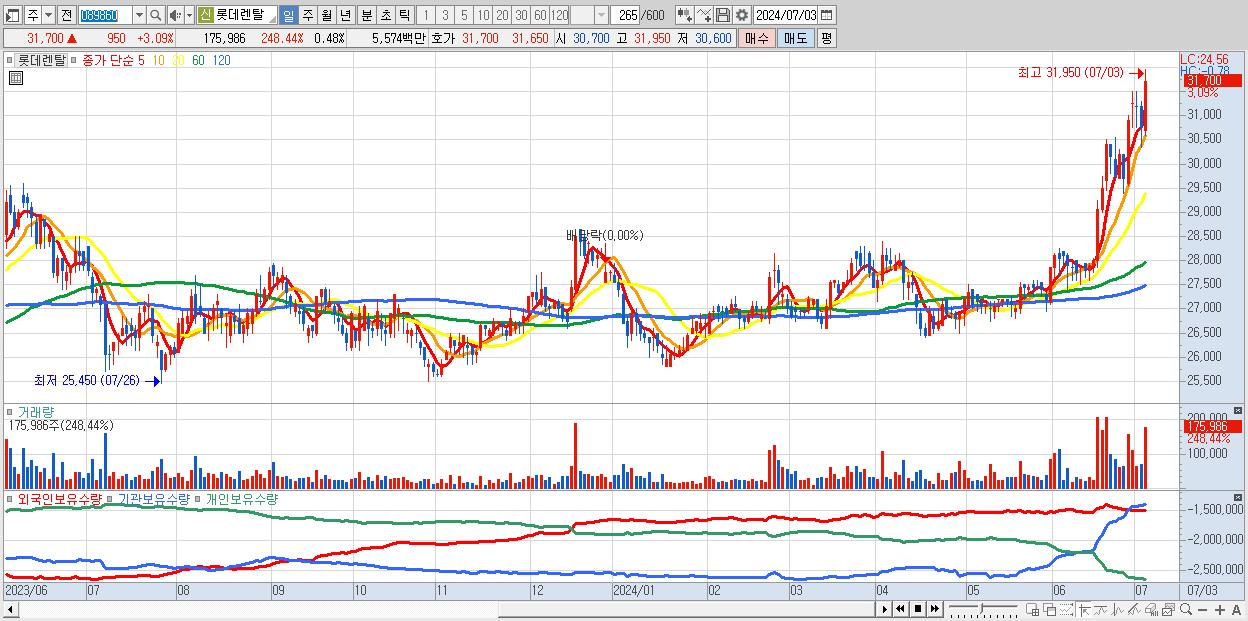
Task: Click the indicator line check icon
Action: [x=704, y=15]
